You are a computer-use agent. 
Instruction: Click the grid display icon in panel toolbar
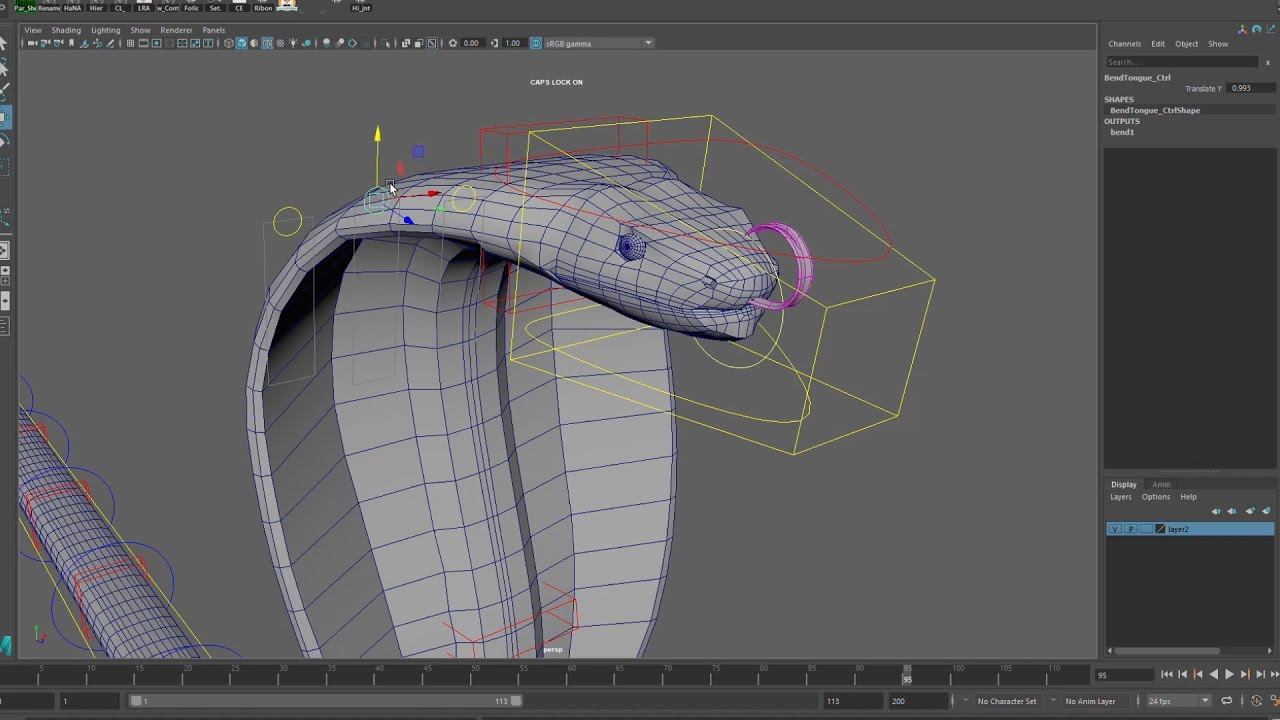point(130,43)
